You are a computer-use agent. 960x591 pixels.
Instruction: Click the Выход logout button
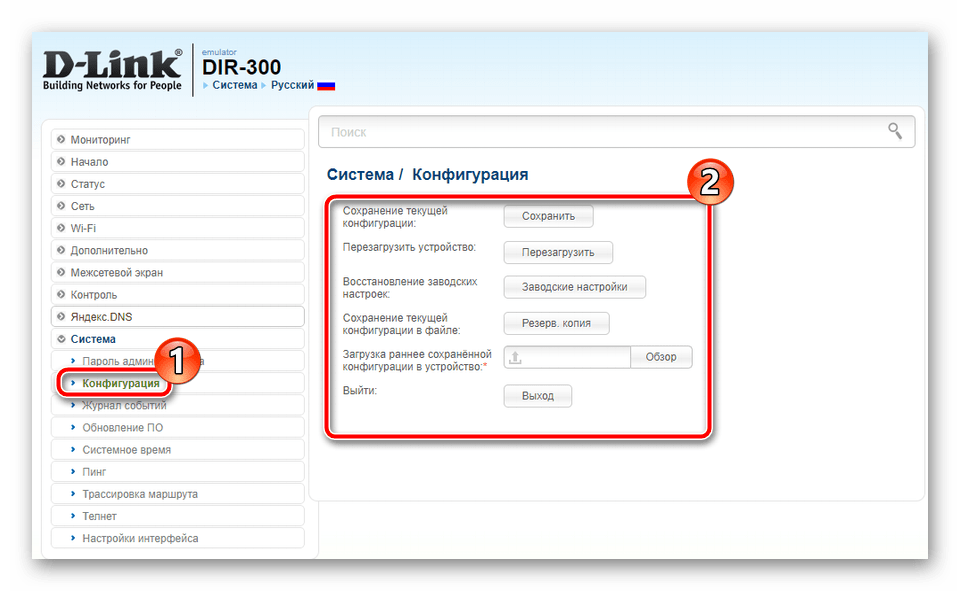[538, 396]
